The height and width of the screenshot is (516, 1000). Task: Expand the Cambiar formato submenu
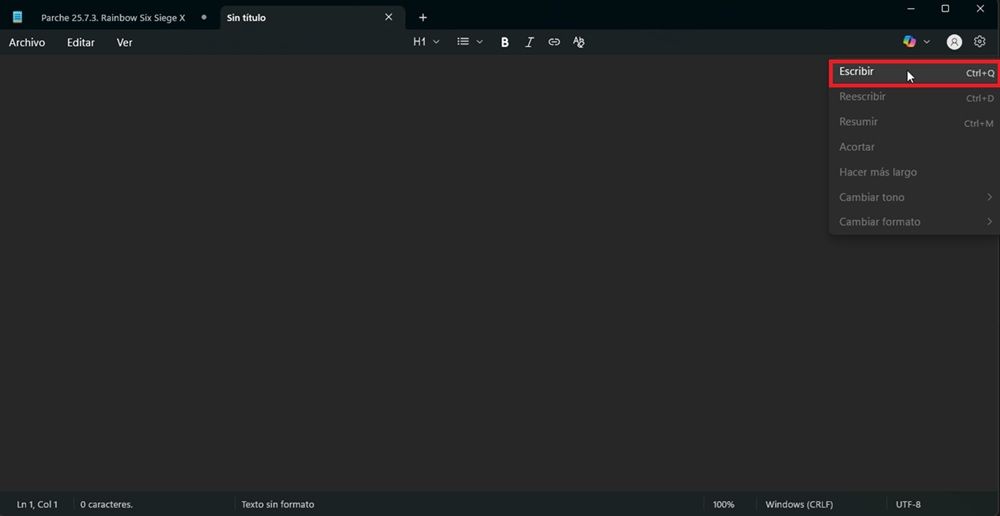point(914,222)
